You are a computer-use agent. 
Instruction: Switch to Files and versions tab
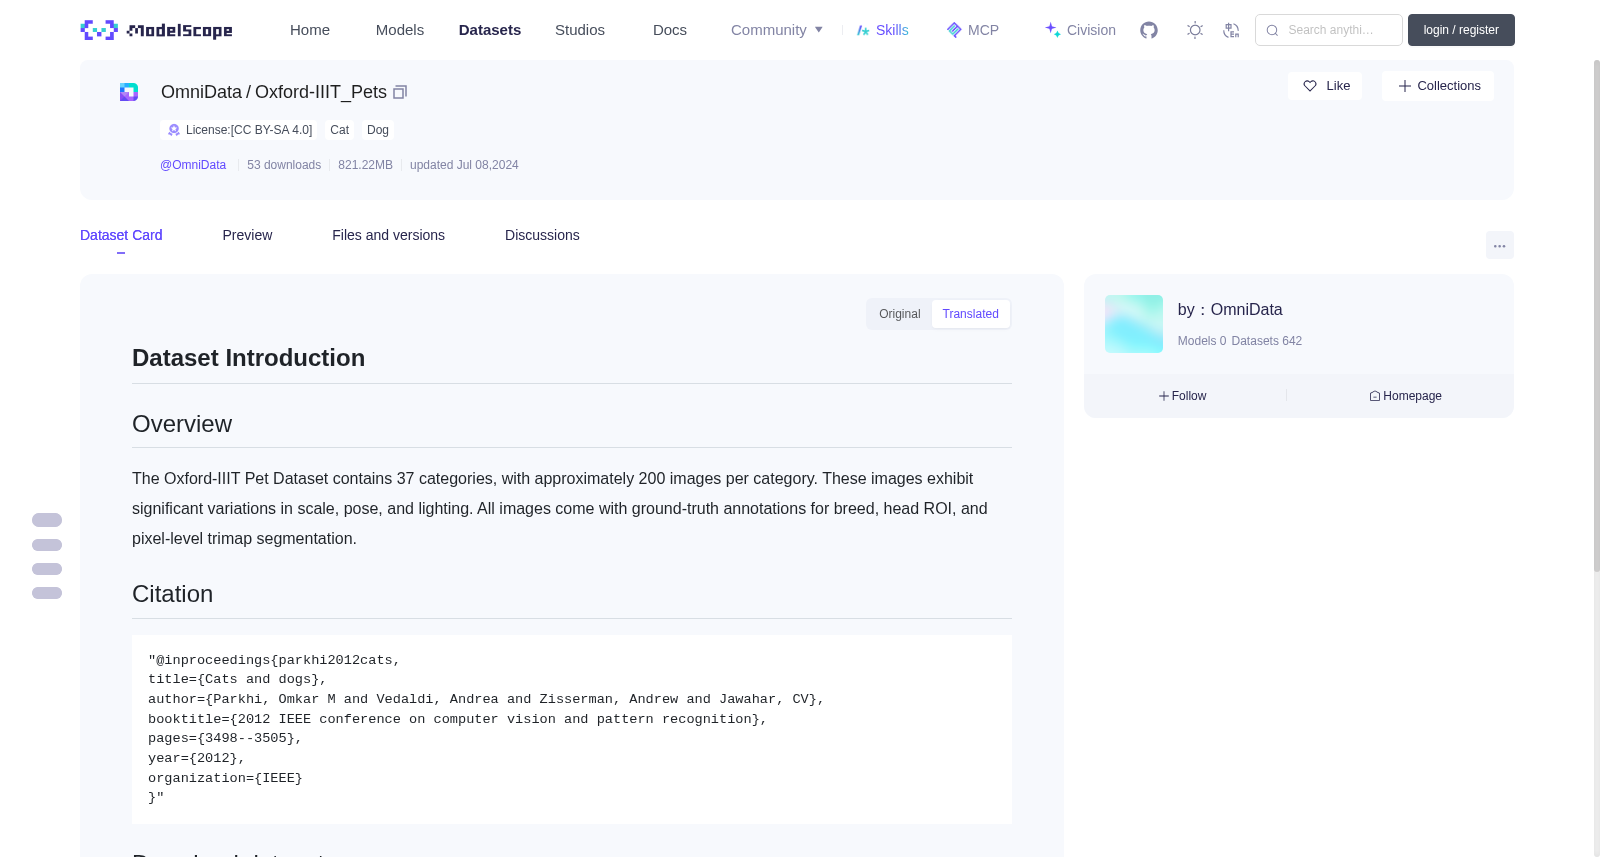388,235
